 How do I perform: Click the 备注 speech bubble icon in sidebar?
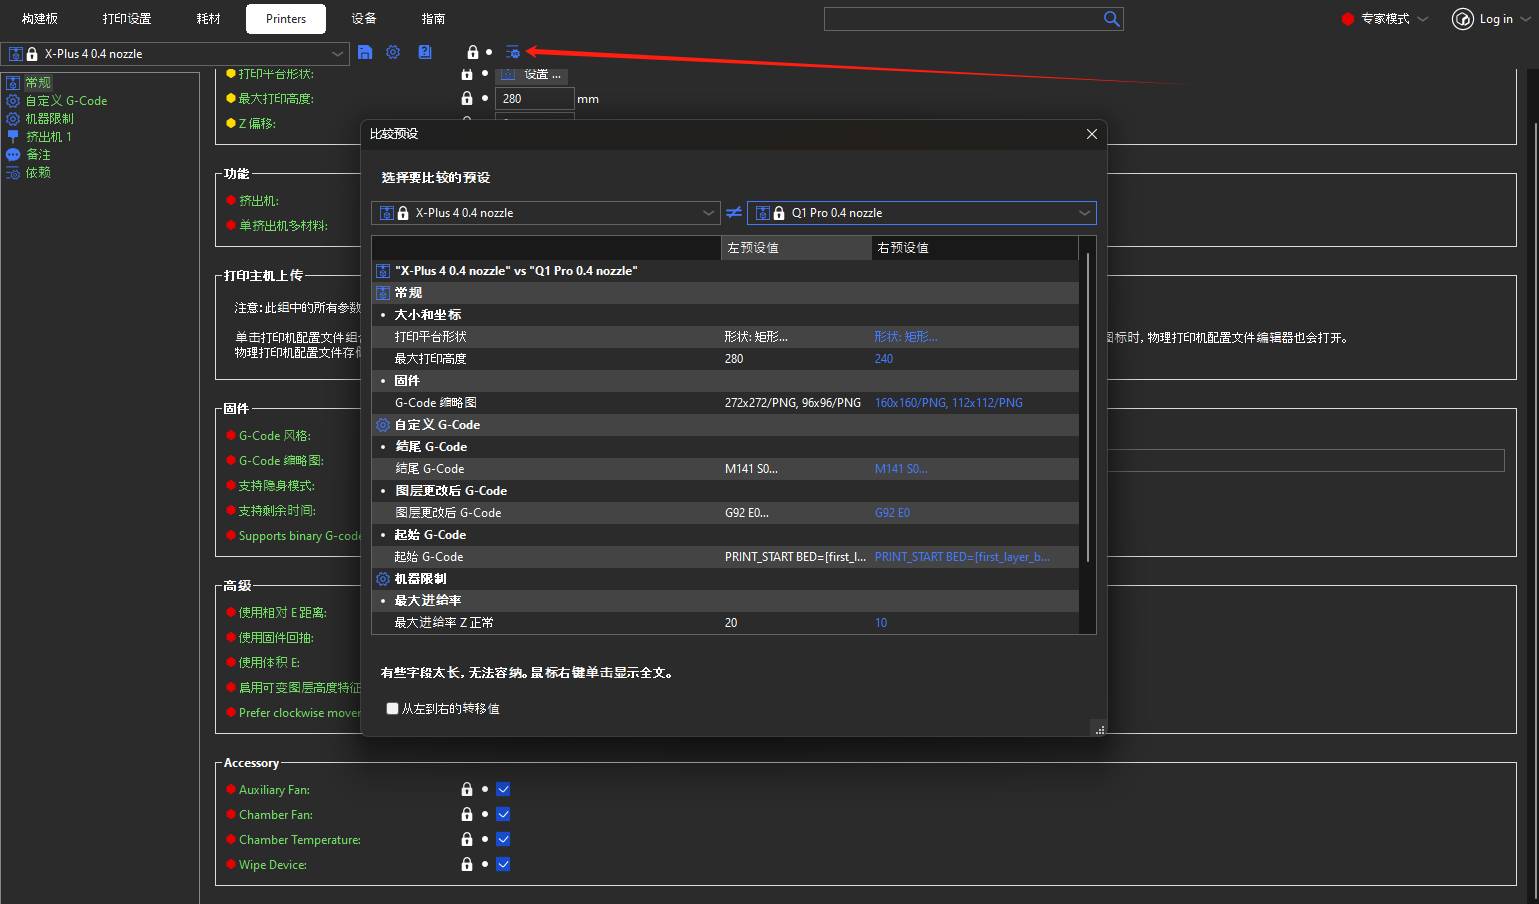tap(13, 154)
